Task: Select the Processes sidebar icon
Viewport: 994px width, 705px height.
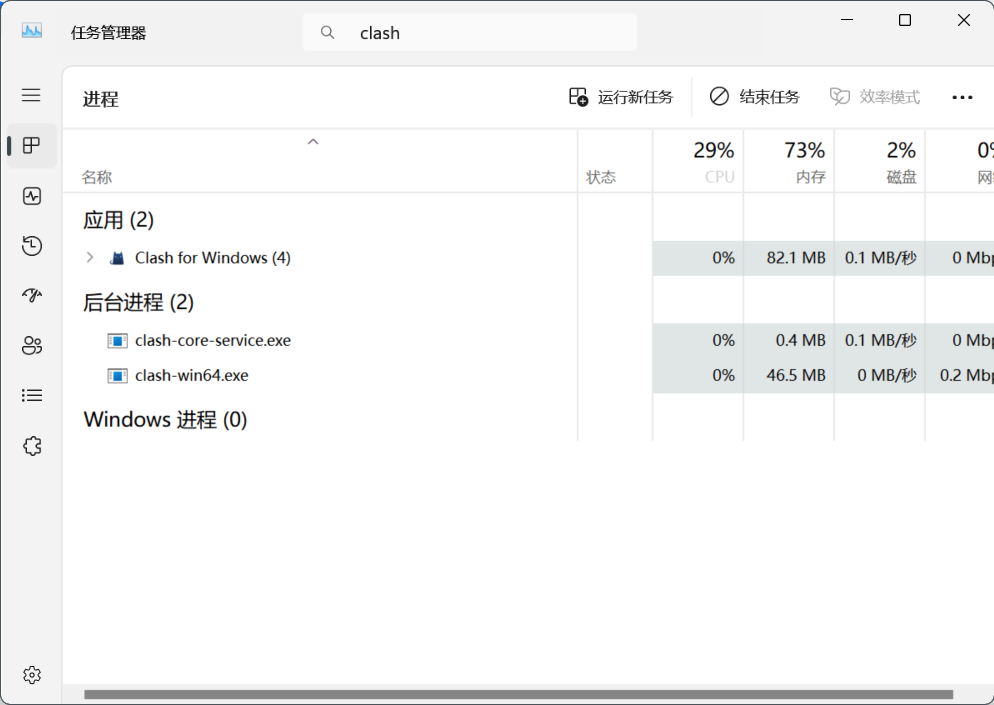Action: tap(31, 145)
